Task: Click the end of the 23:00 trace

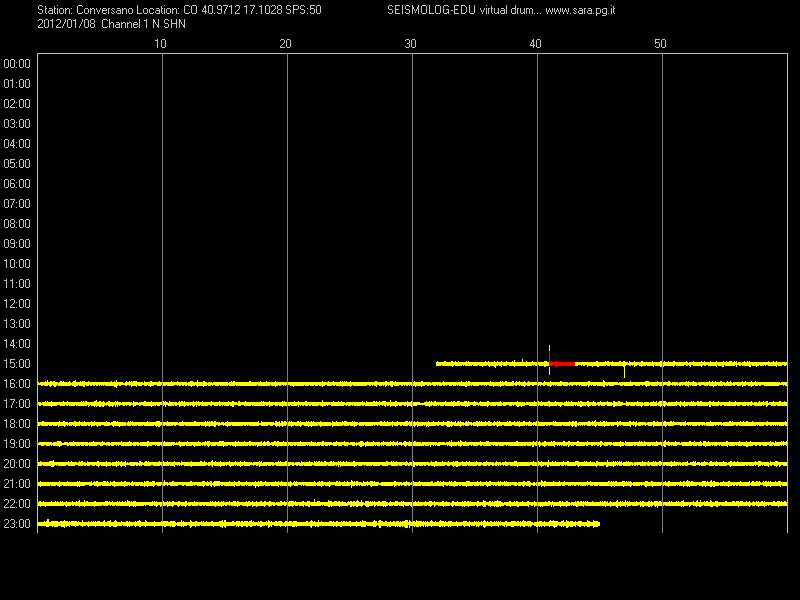Action: 598,523
